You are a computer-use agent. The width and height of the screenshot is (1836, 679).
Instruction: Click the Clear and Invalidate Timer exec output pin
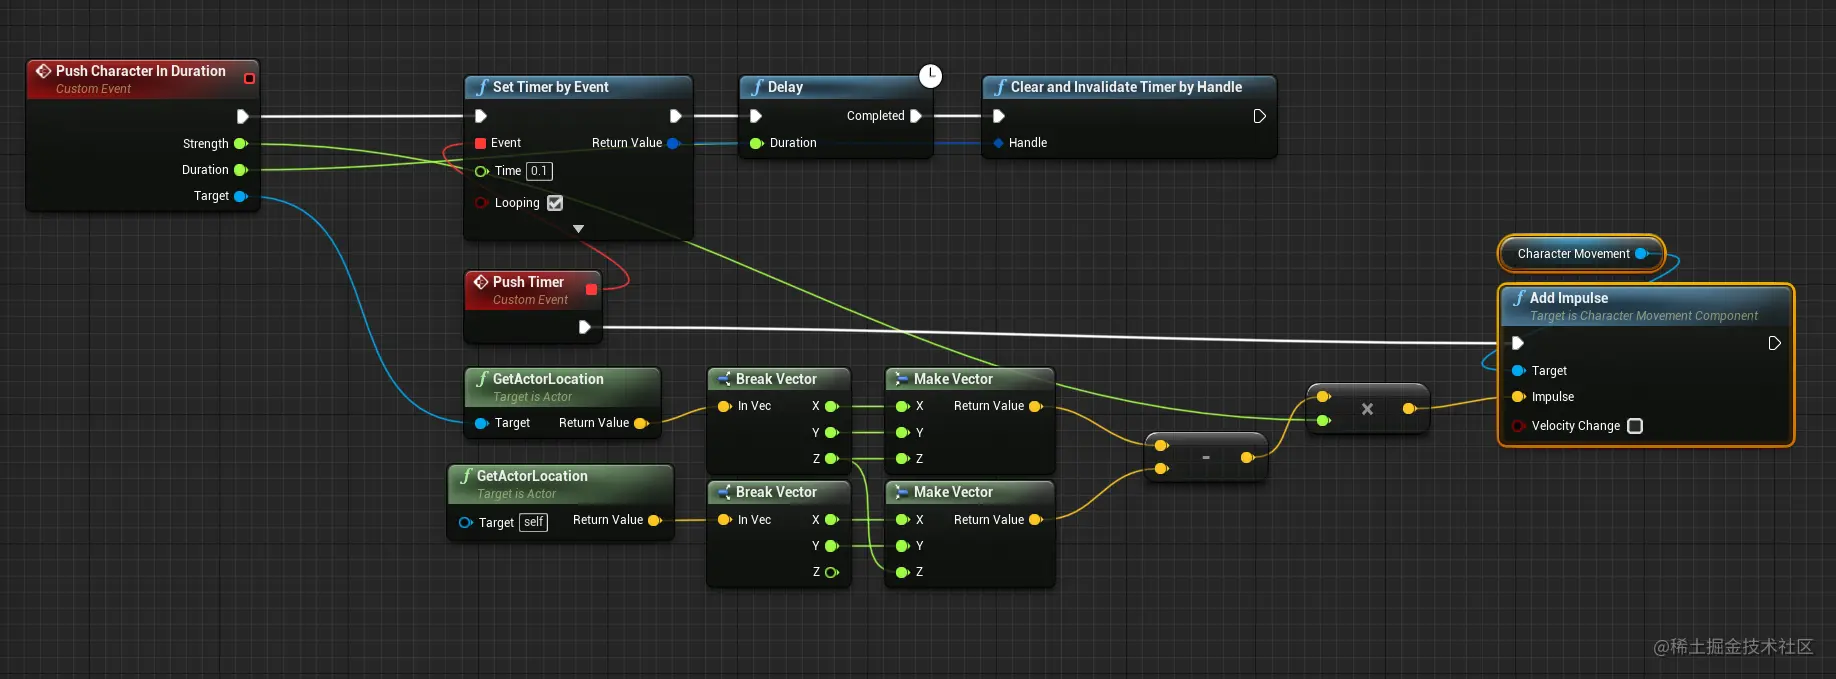[x=1259, y=116]
